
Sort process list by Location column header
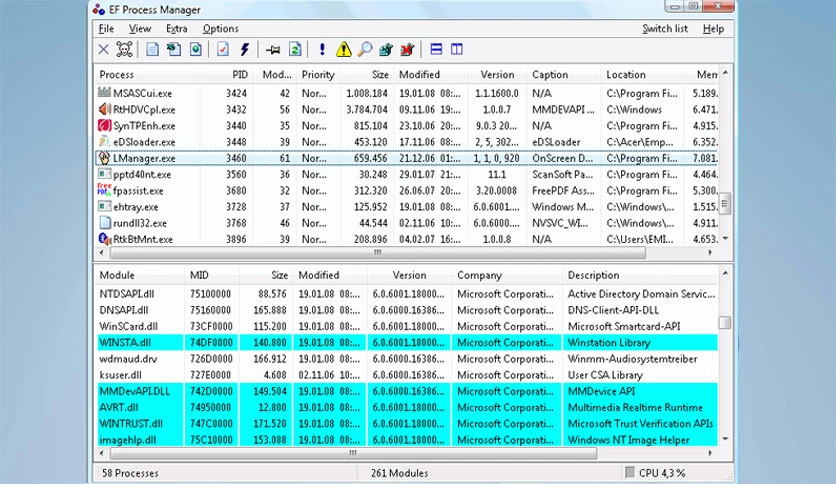(x=644, y=75)
